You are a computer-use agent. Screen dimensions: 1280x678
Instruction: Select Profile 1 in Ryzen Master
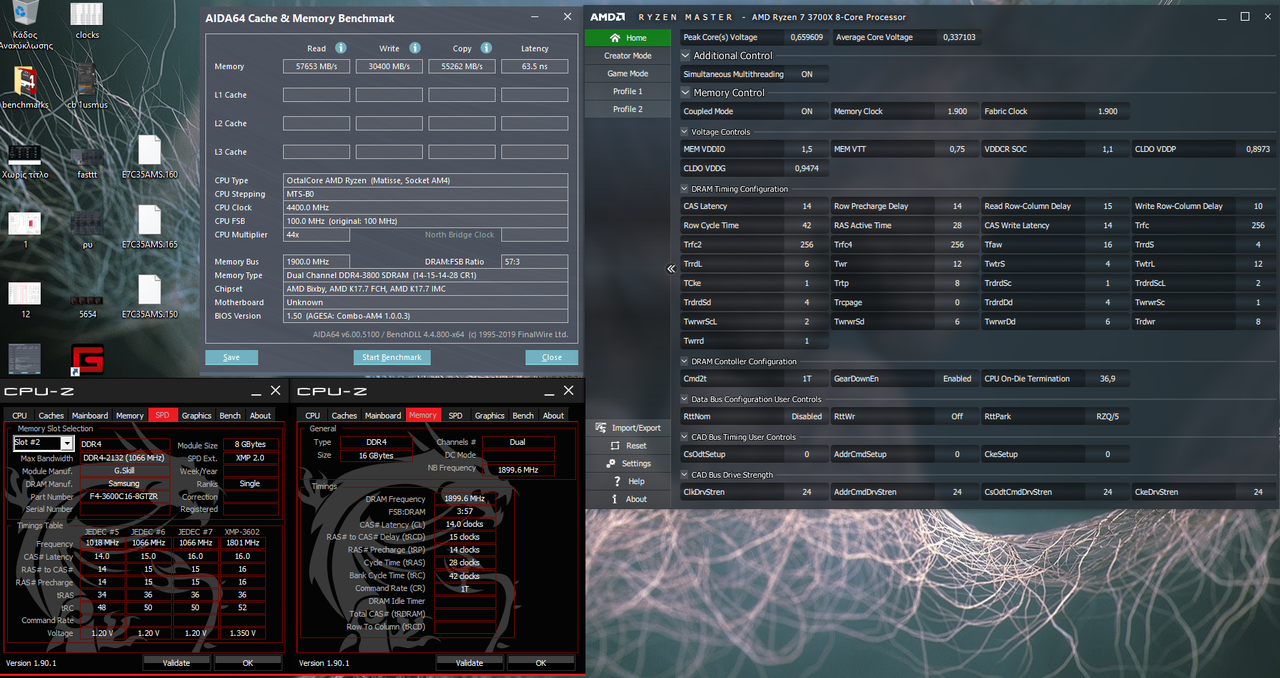(x=627, y=91)
